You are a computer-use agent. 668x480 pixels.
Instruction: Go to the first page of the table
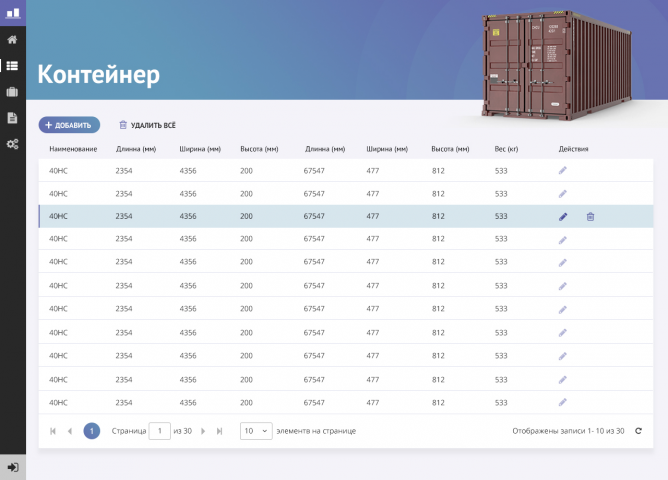pyautogui.click(x=53, y=431)
